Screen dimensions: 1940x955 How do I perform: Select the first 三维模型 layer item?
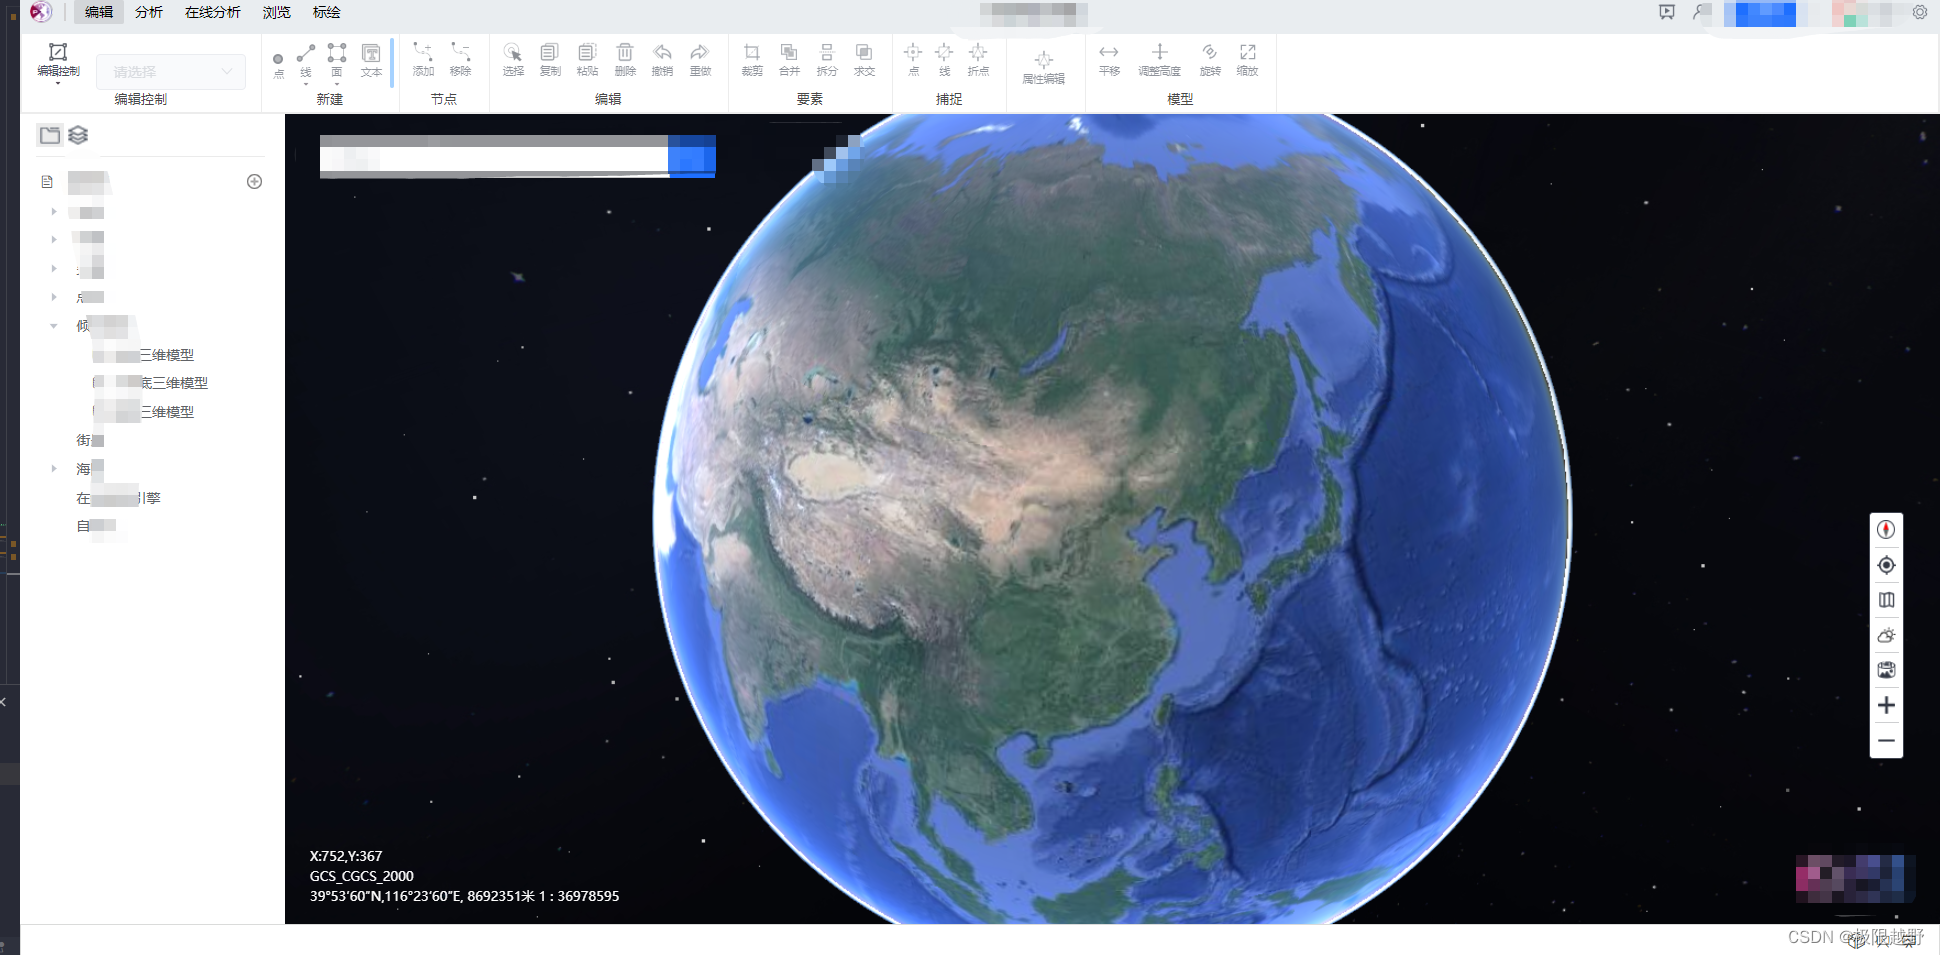(x=144, y=355)
